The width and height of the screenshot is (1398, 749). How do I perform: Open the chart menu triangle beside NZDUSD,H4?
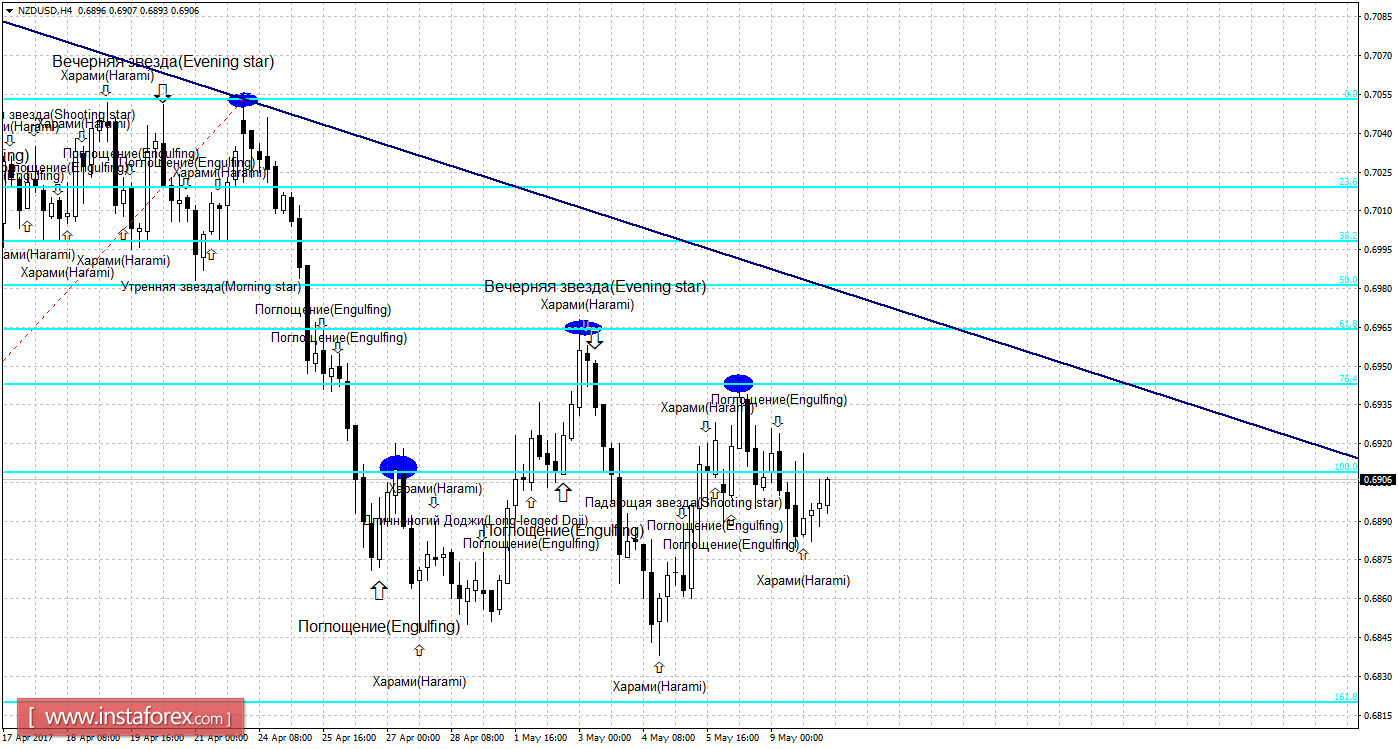click(8, 10)
